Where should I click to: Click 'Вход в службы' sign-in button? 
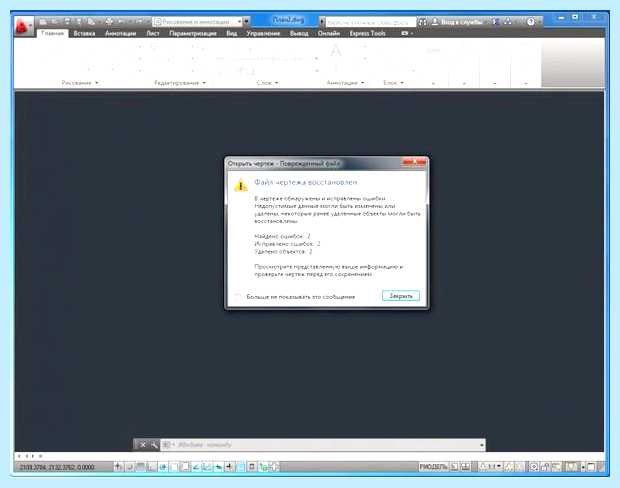457,22
